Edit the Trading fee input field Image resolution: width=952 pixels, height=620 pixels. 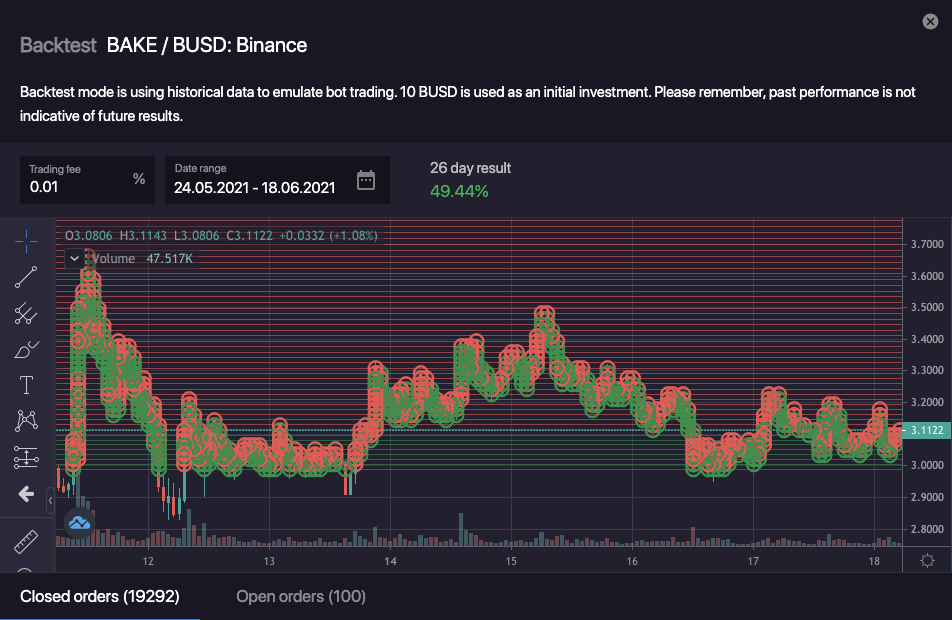(87, 180)
